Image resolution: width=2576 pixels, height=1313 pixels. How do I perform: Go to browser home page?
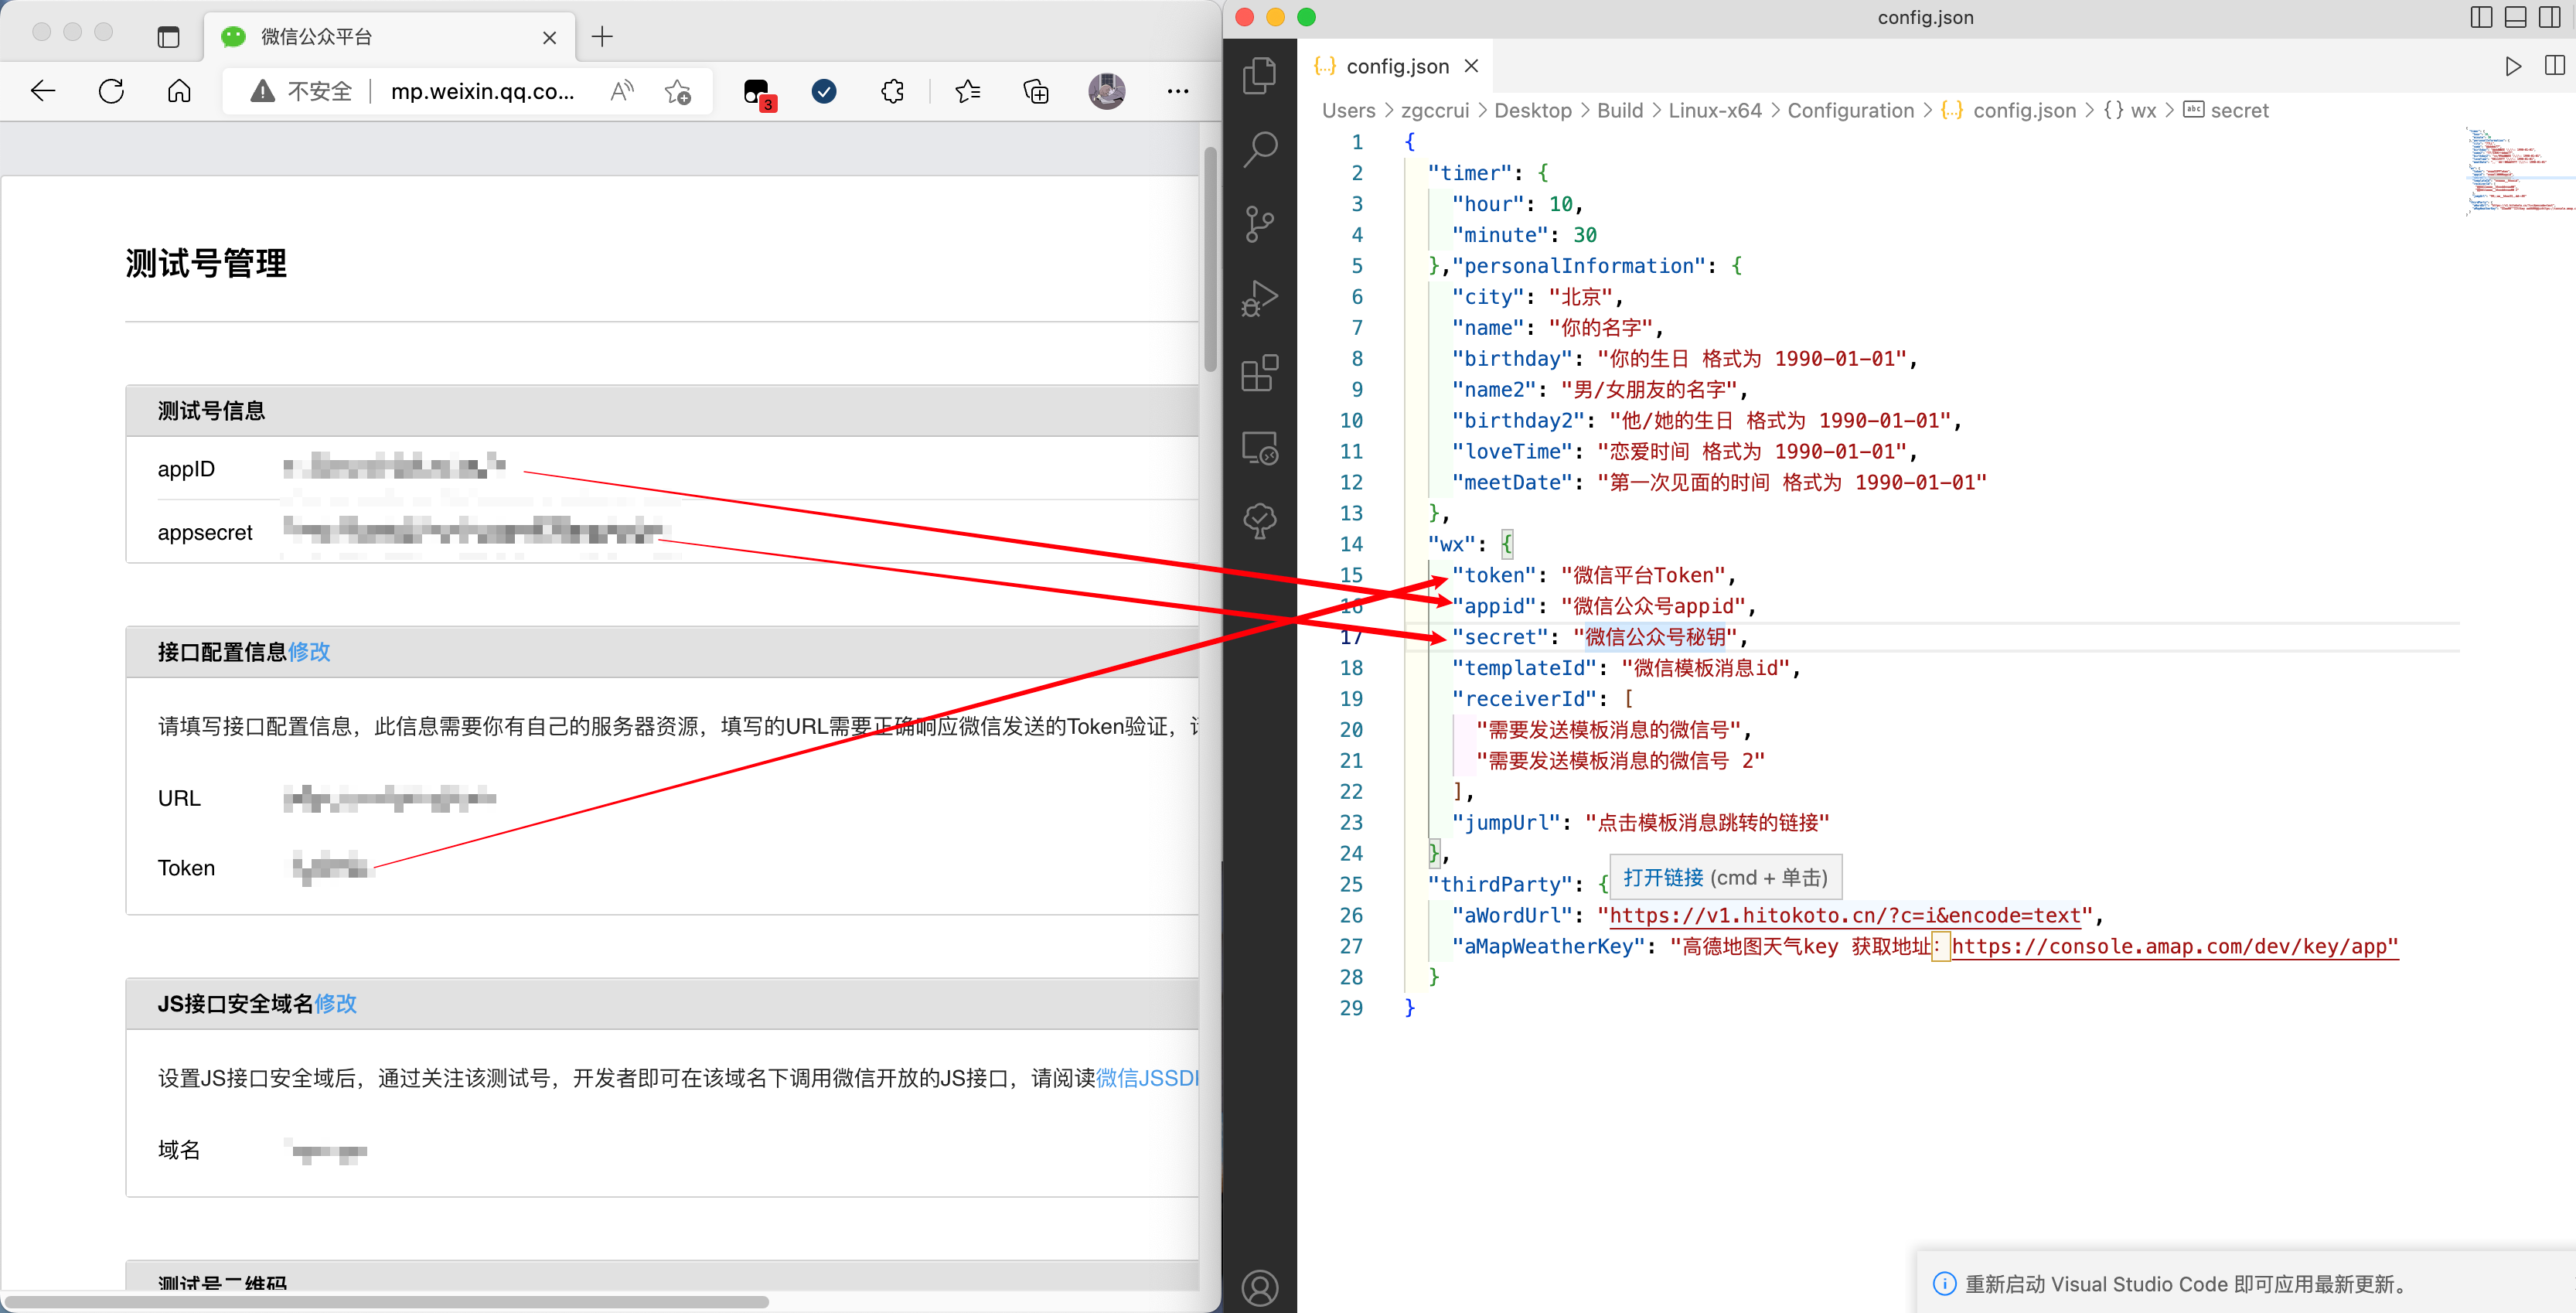click(x=179, y=92)
